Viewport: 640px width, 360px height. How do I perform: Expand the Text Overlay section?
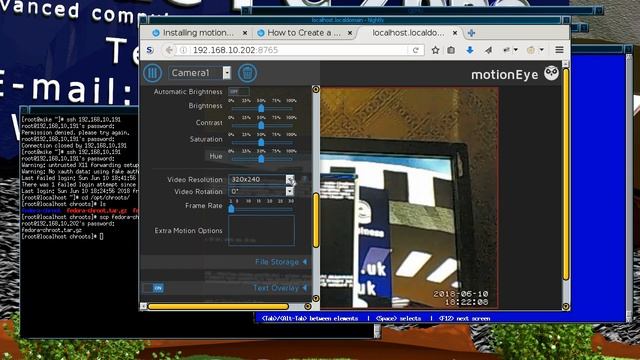point(280,288)
